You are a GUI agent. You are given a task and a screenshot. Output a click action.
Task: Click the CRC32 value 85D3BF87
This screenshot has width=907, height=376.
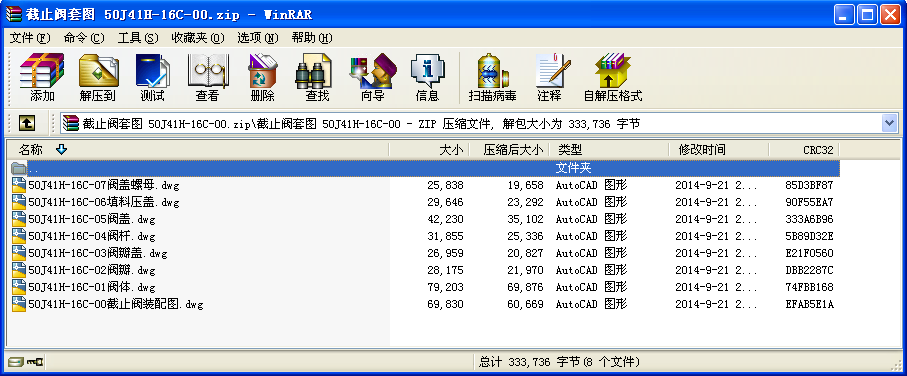click(x=809, y=186)
